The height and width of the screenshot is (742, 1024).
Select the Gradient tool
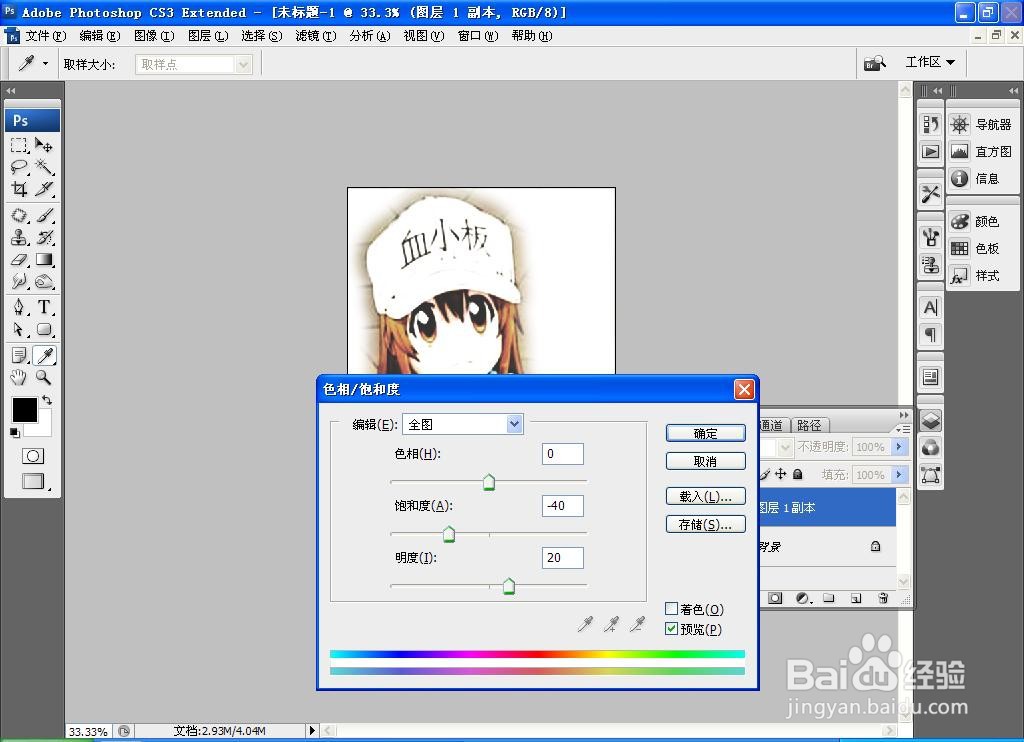click(x=44, y=259)
